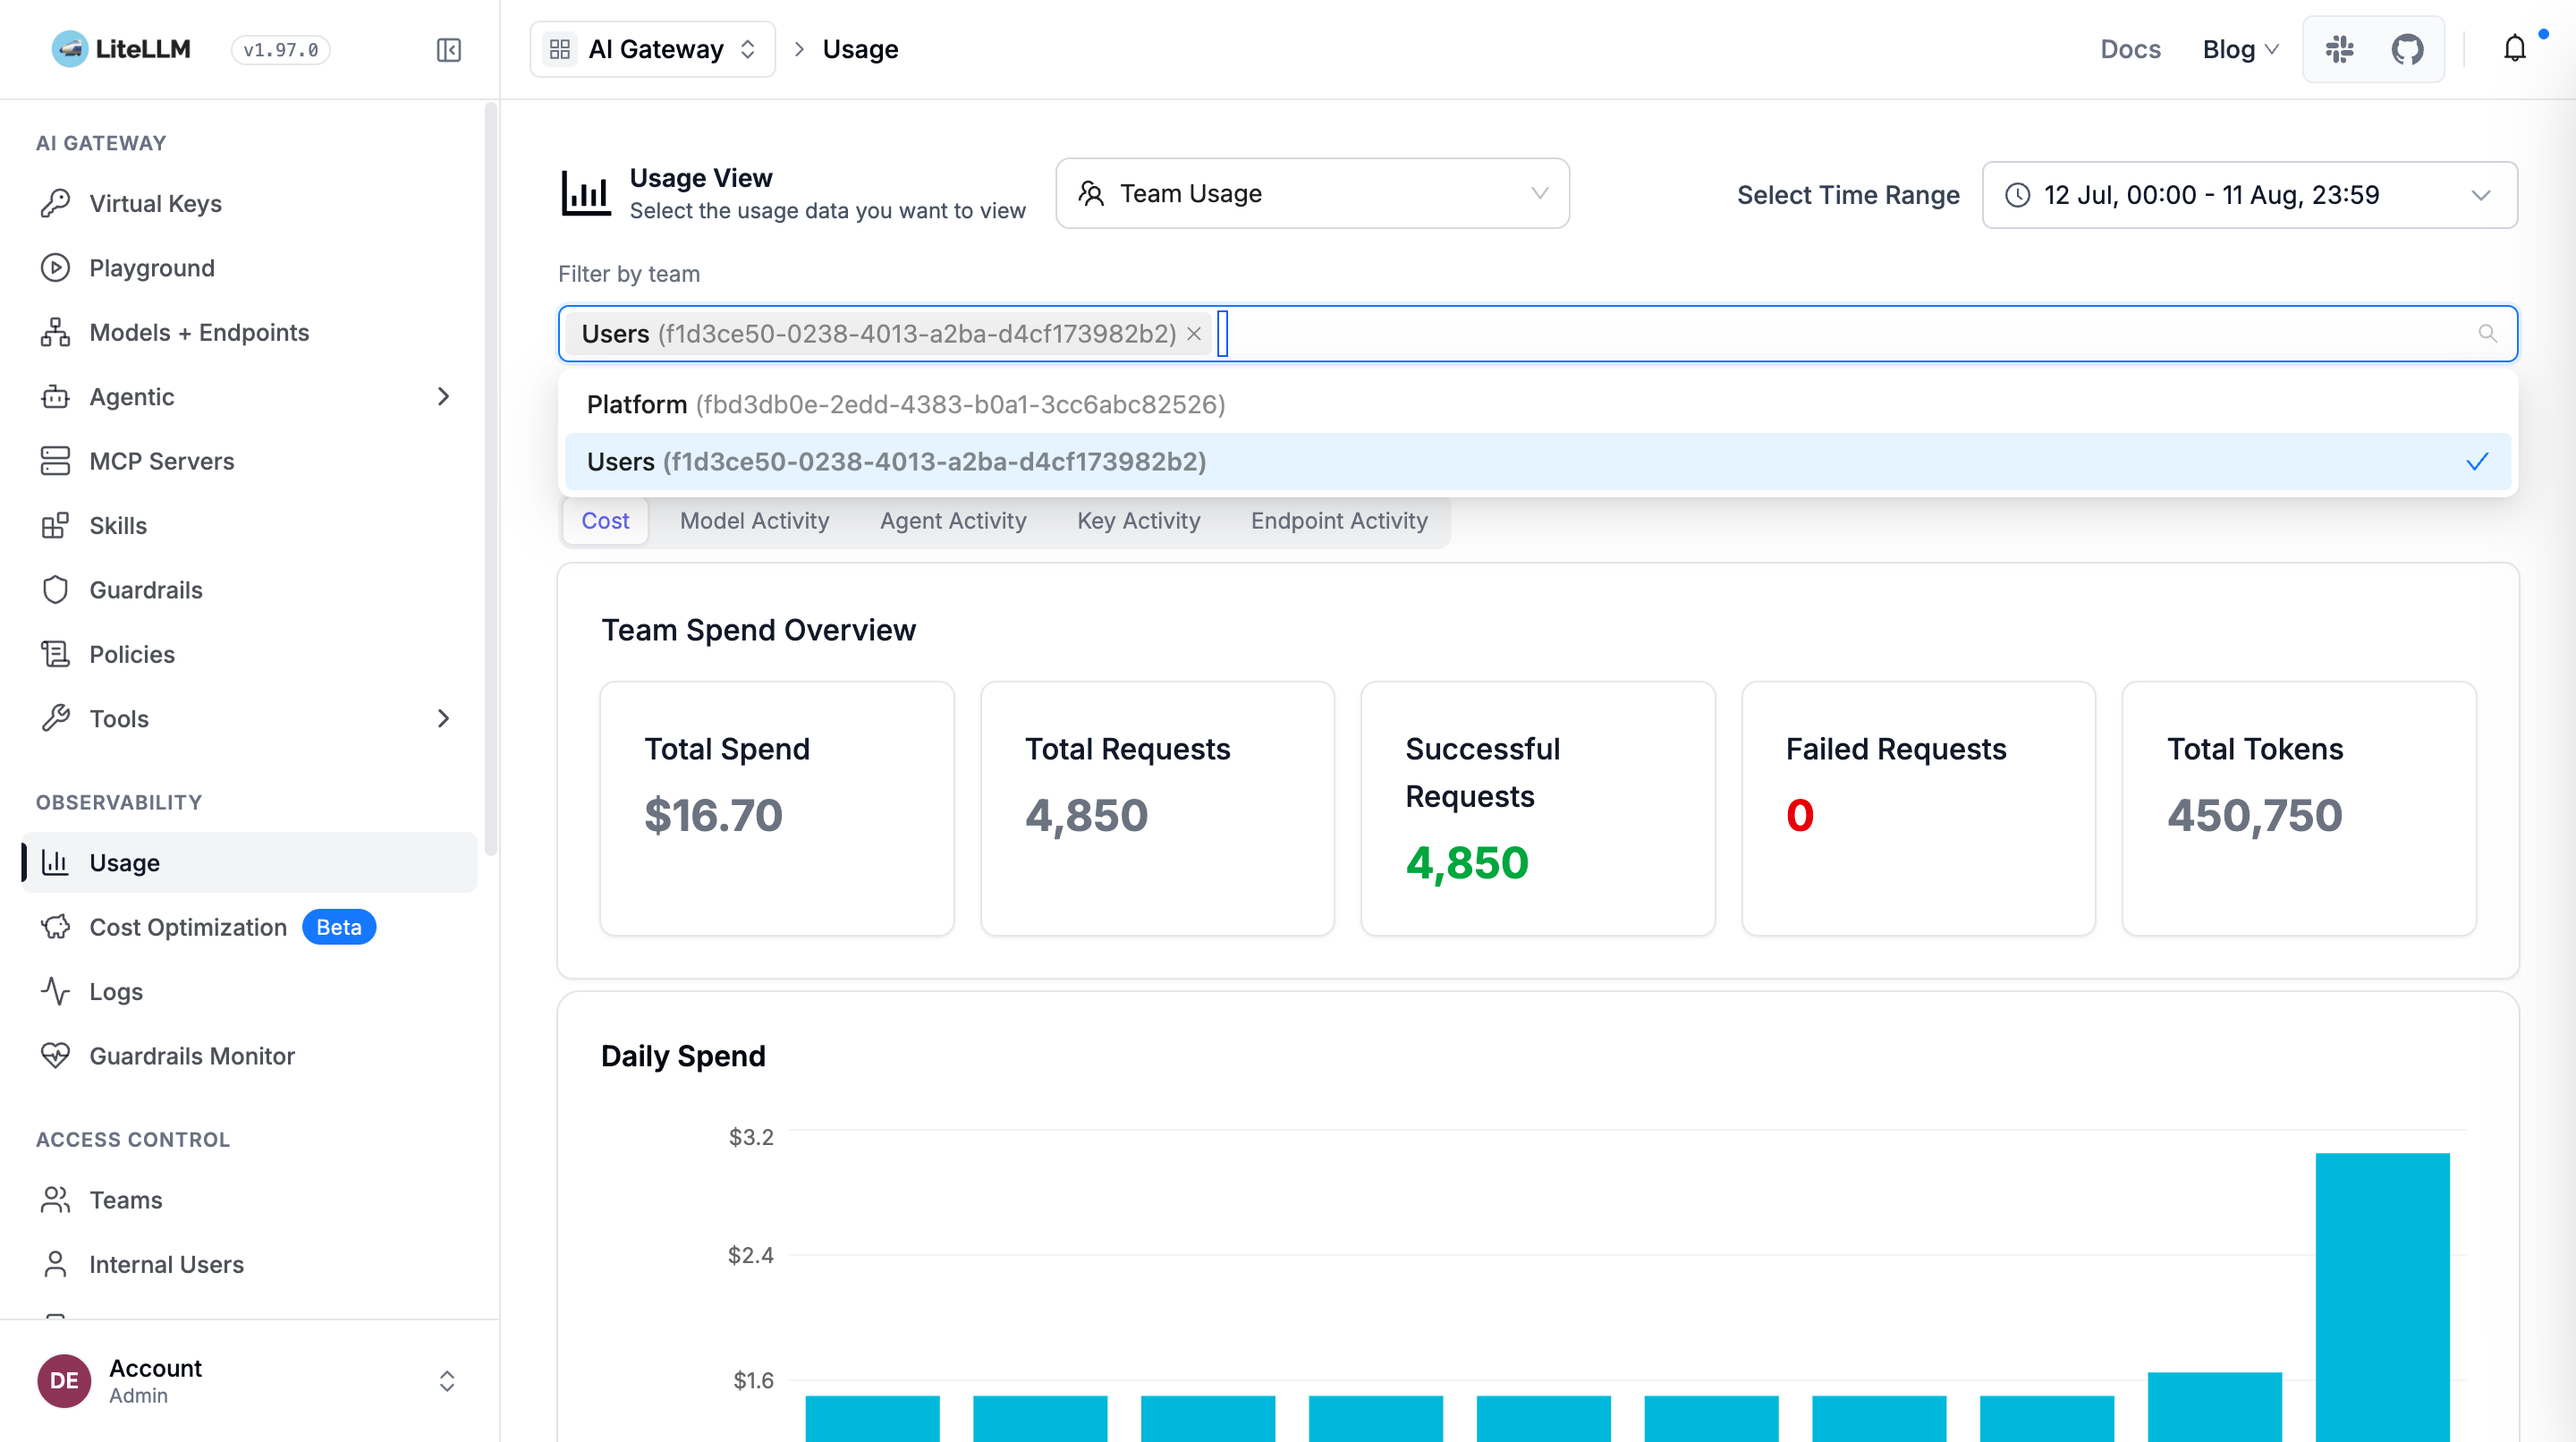The width and height of the screenshot is (2576, 1442).
Task: Open the Team Usage view dropdown
Action: click(1312, 194)
